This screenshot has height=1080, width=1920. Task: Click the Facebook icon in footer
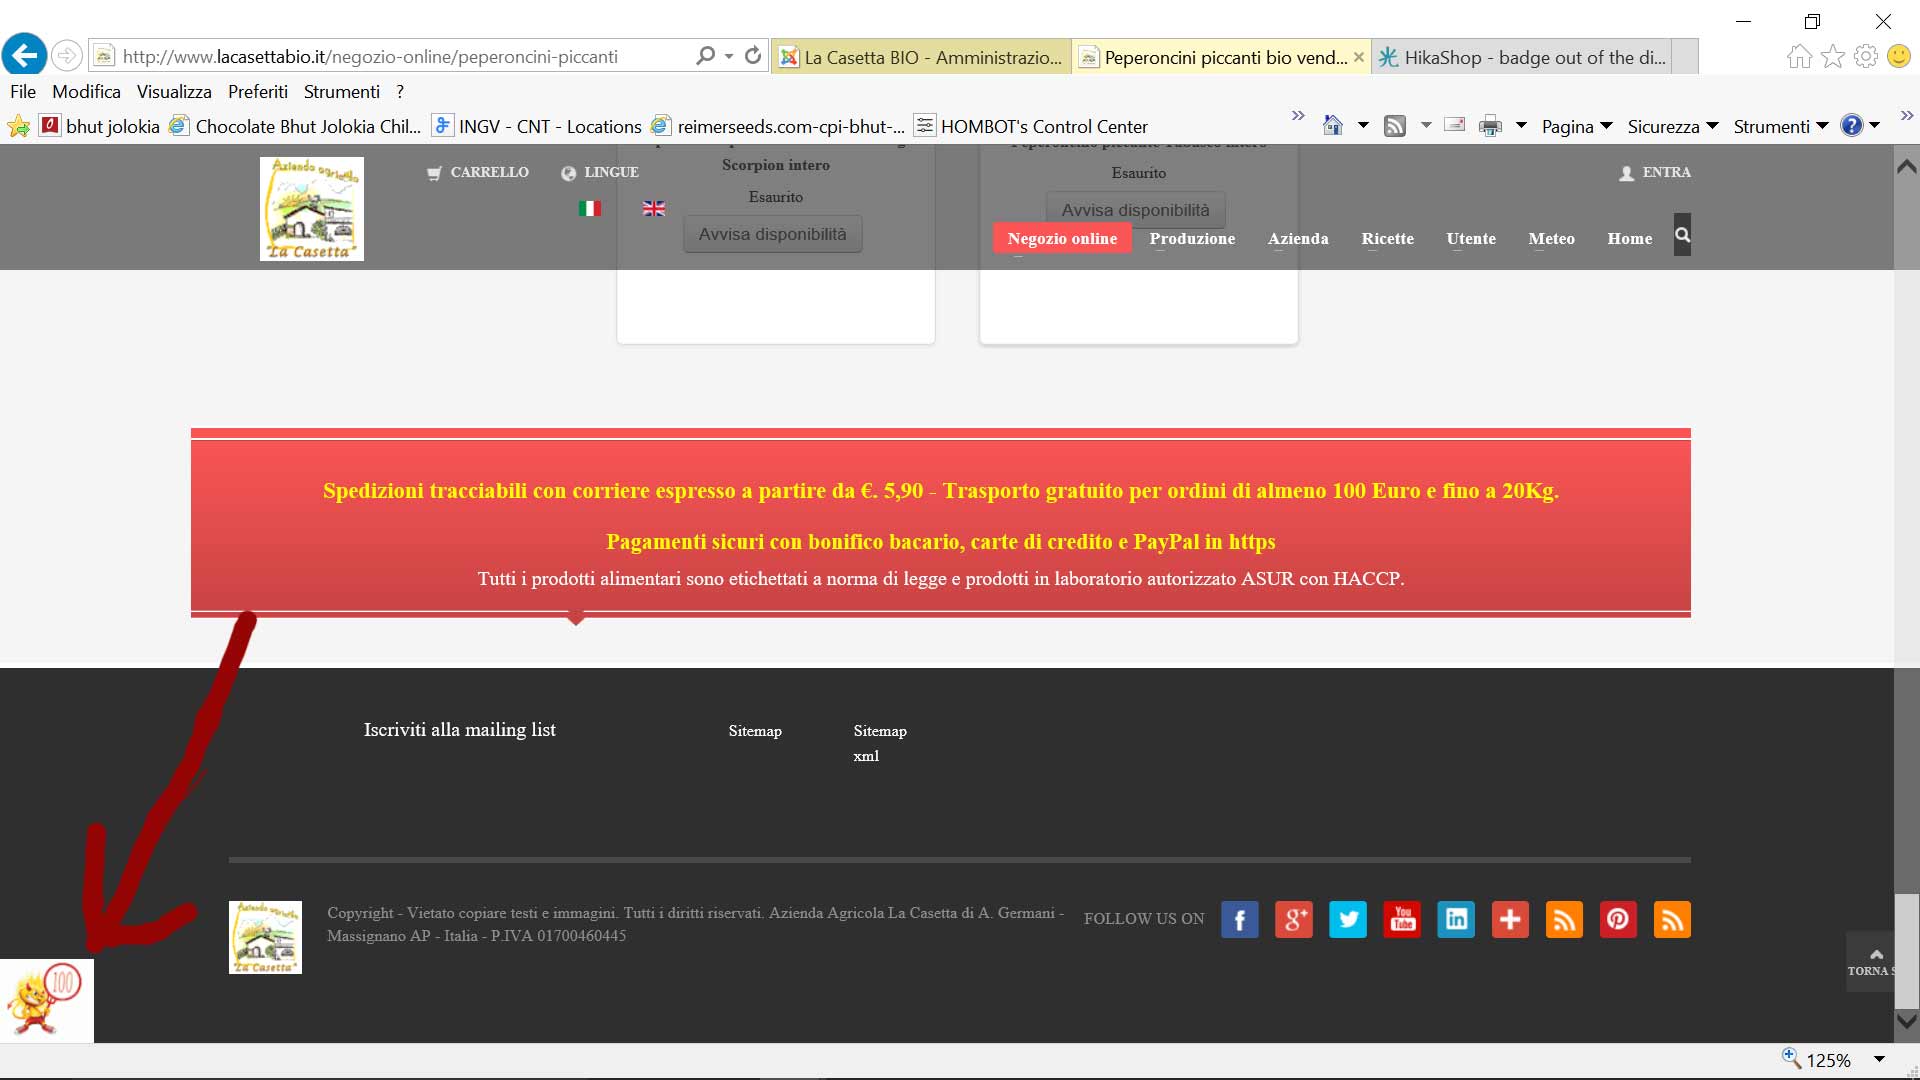coord(1239,919)
